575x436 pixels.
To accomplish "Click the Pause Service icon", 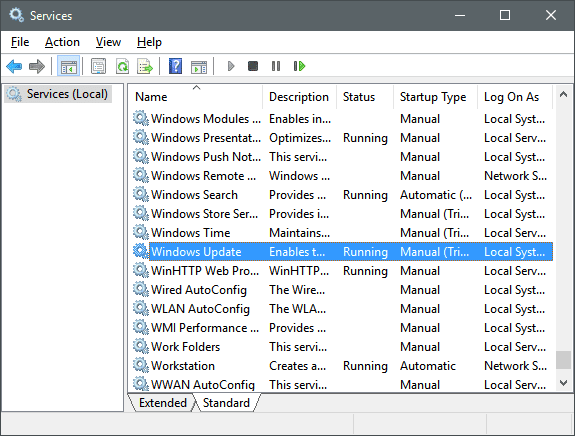I will tap(276, 66).
